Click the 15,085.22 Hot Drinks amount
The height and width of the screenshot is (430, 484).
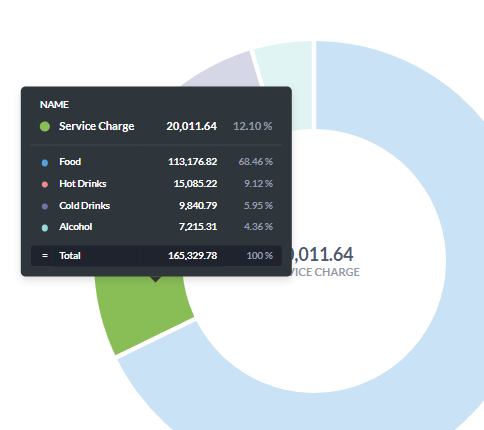(195, 184)
